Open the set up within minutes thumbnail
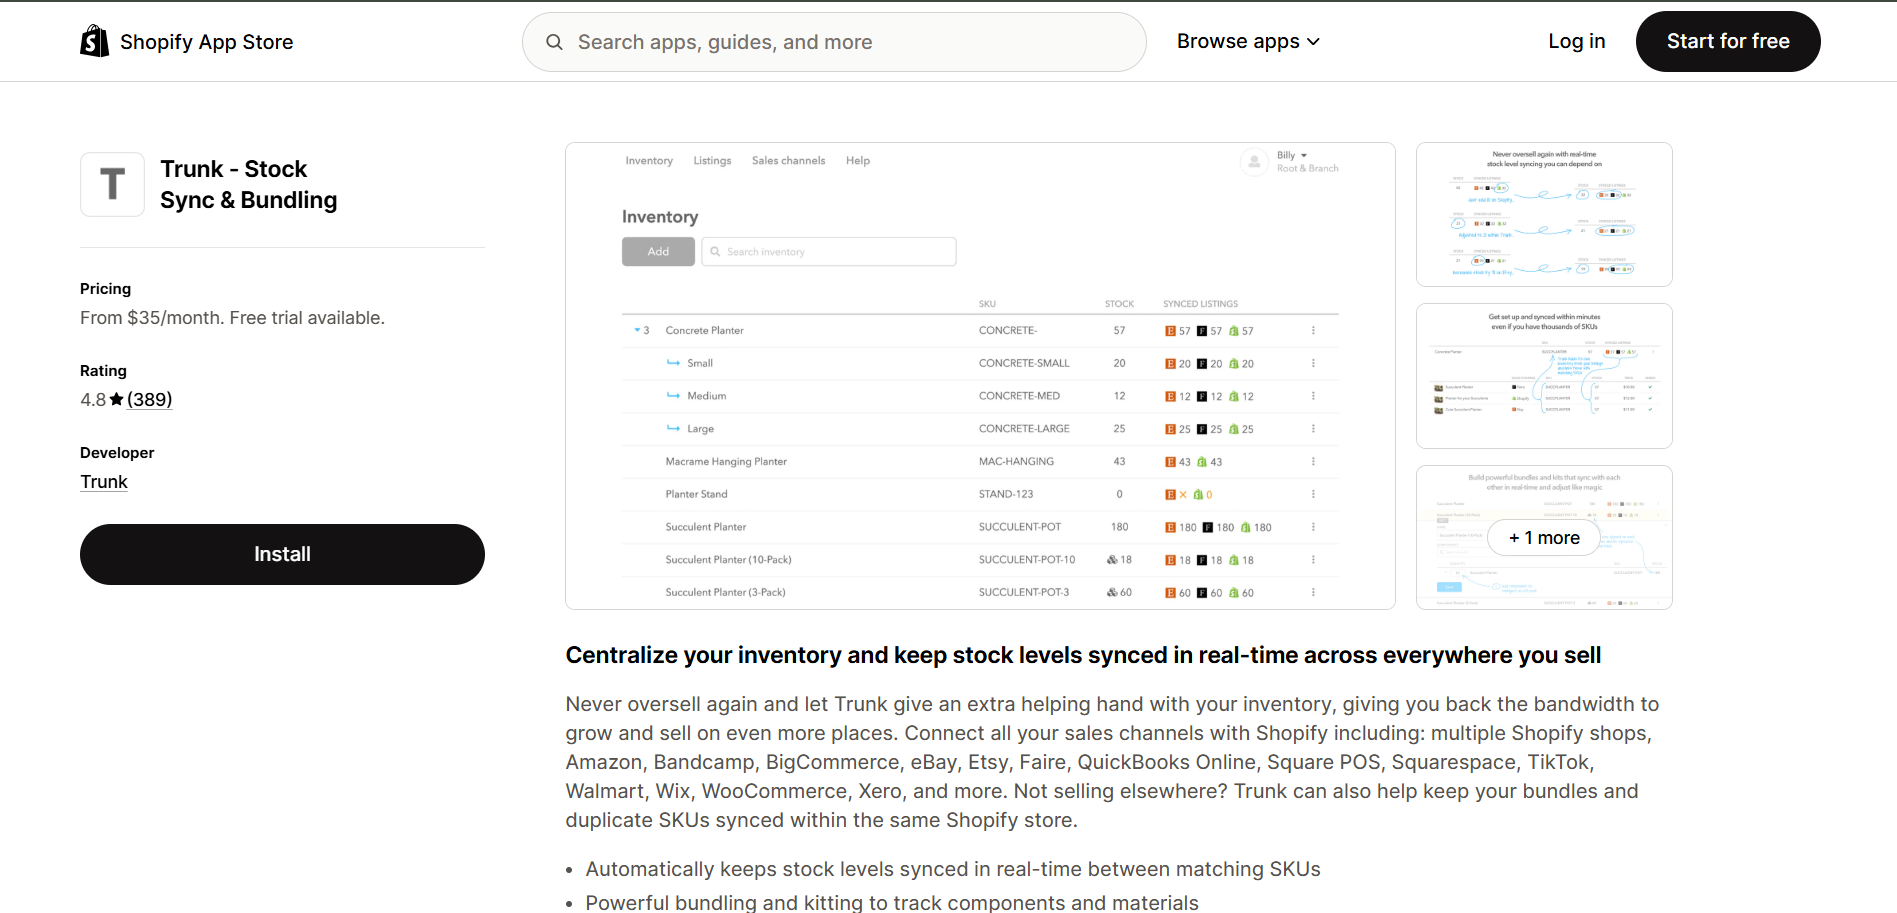Viewport: 1897px width, 913px height. [1544, 376]
